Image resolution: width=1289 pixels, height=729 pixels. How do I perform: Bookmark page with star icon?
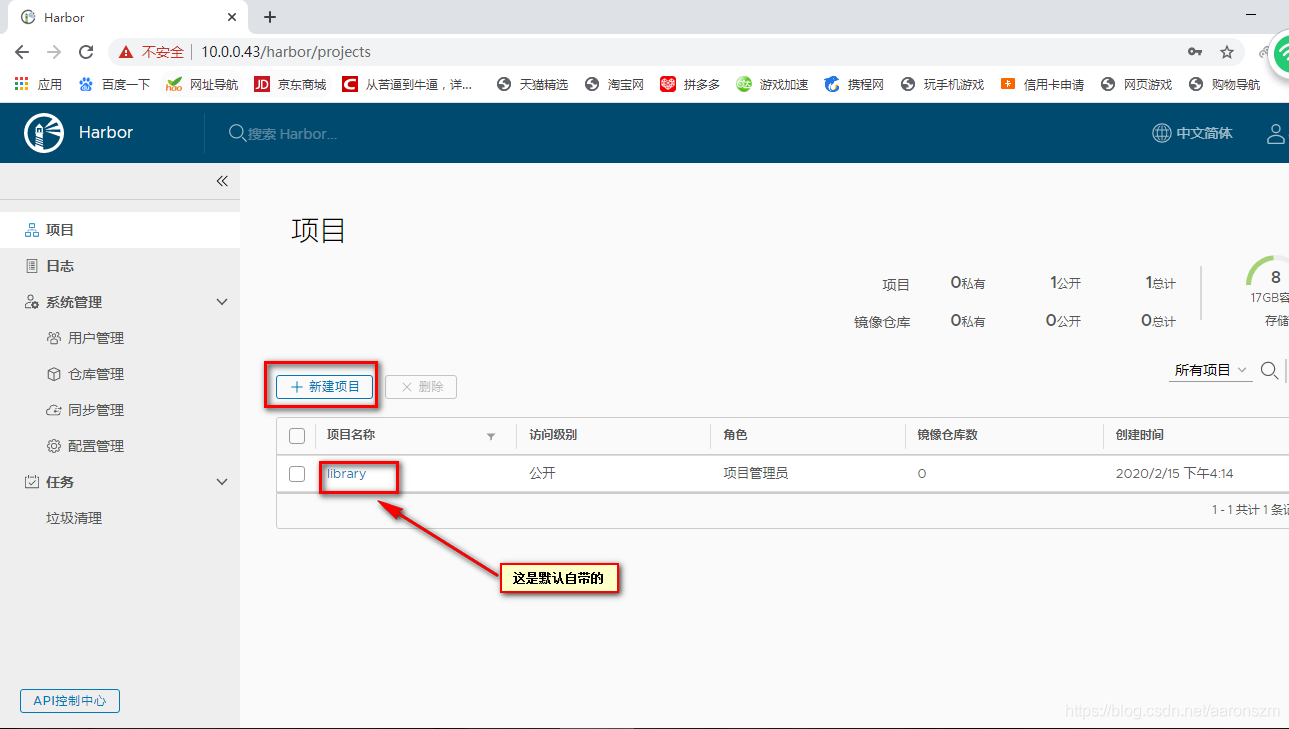tap(1227, 52)
